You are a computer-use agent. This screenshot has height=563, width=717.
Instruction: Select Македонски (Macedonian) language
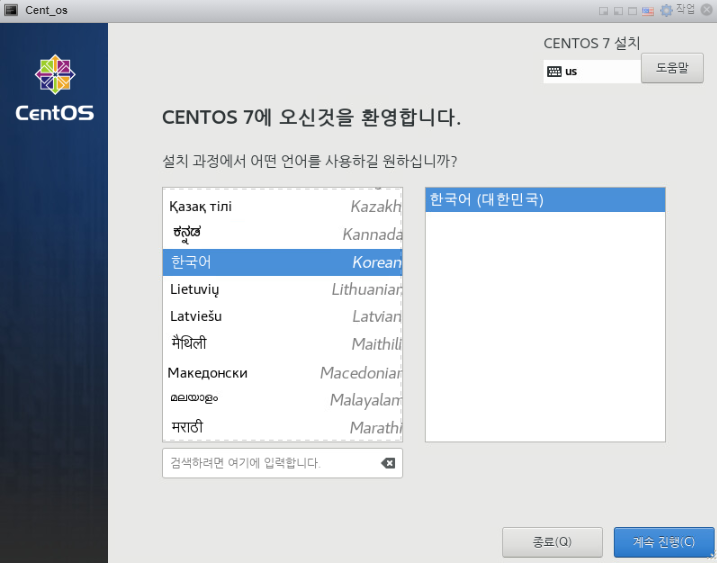point(283,373)
